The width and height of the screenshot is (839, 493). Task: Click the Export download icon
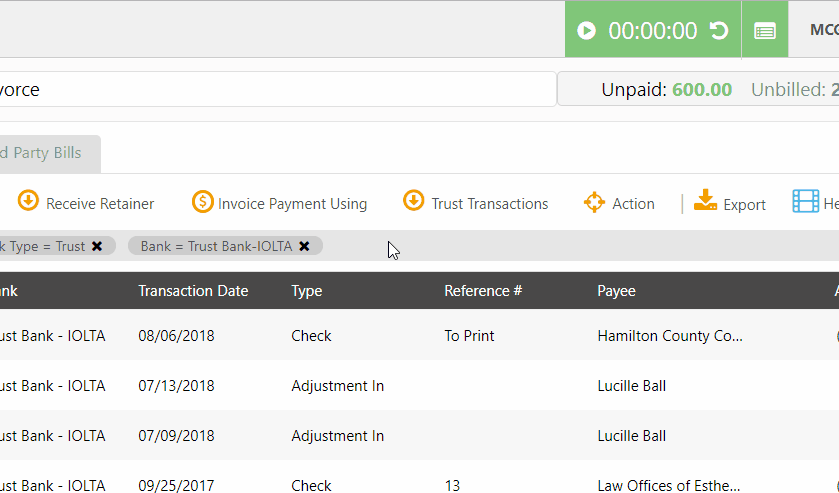pos(706,201)
